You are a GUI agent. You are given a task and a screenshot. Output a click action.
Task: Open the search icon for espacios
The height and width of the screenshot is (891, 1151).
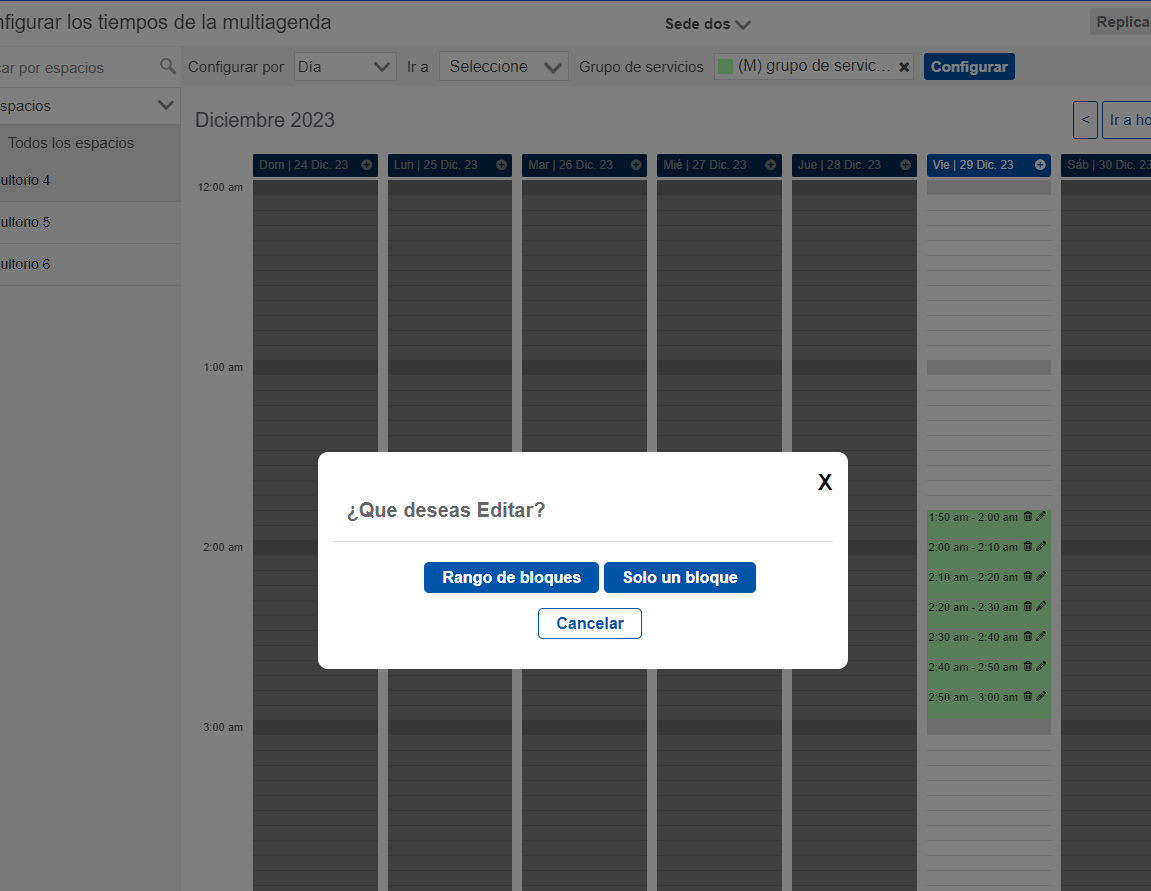(166, 67)
